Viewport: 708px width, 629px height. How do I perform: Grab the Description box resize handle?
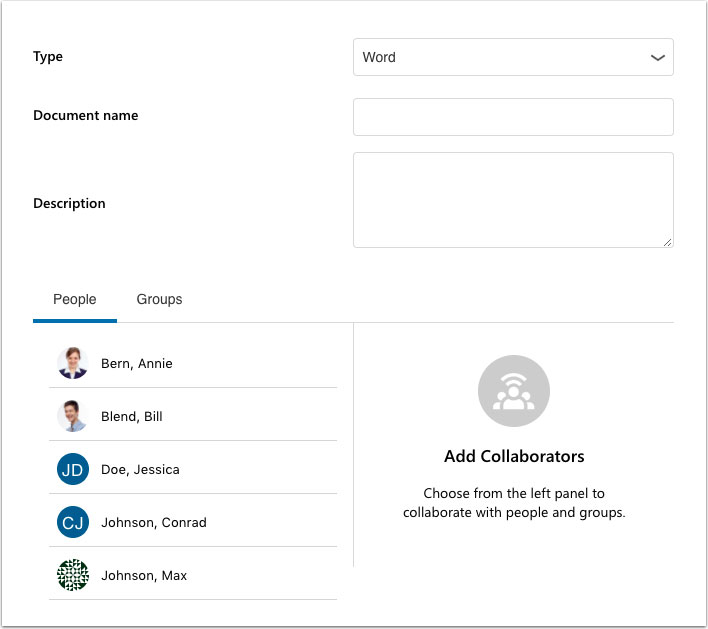[667, 241]
